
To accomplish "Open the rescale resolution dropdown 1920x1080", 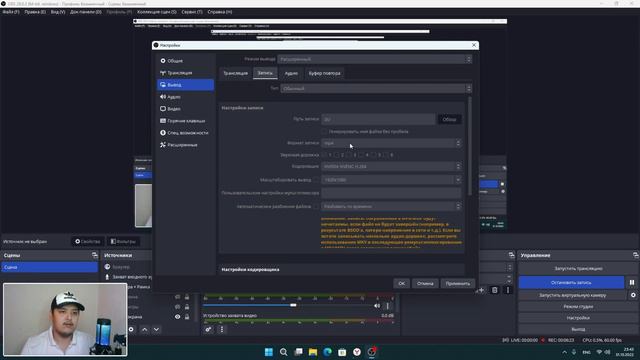I will [391, 180].
